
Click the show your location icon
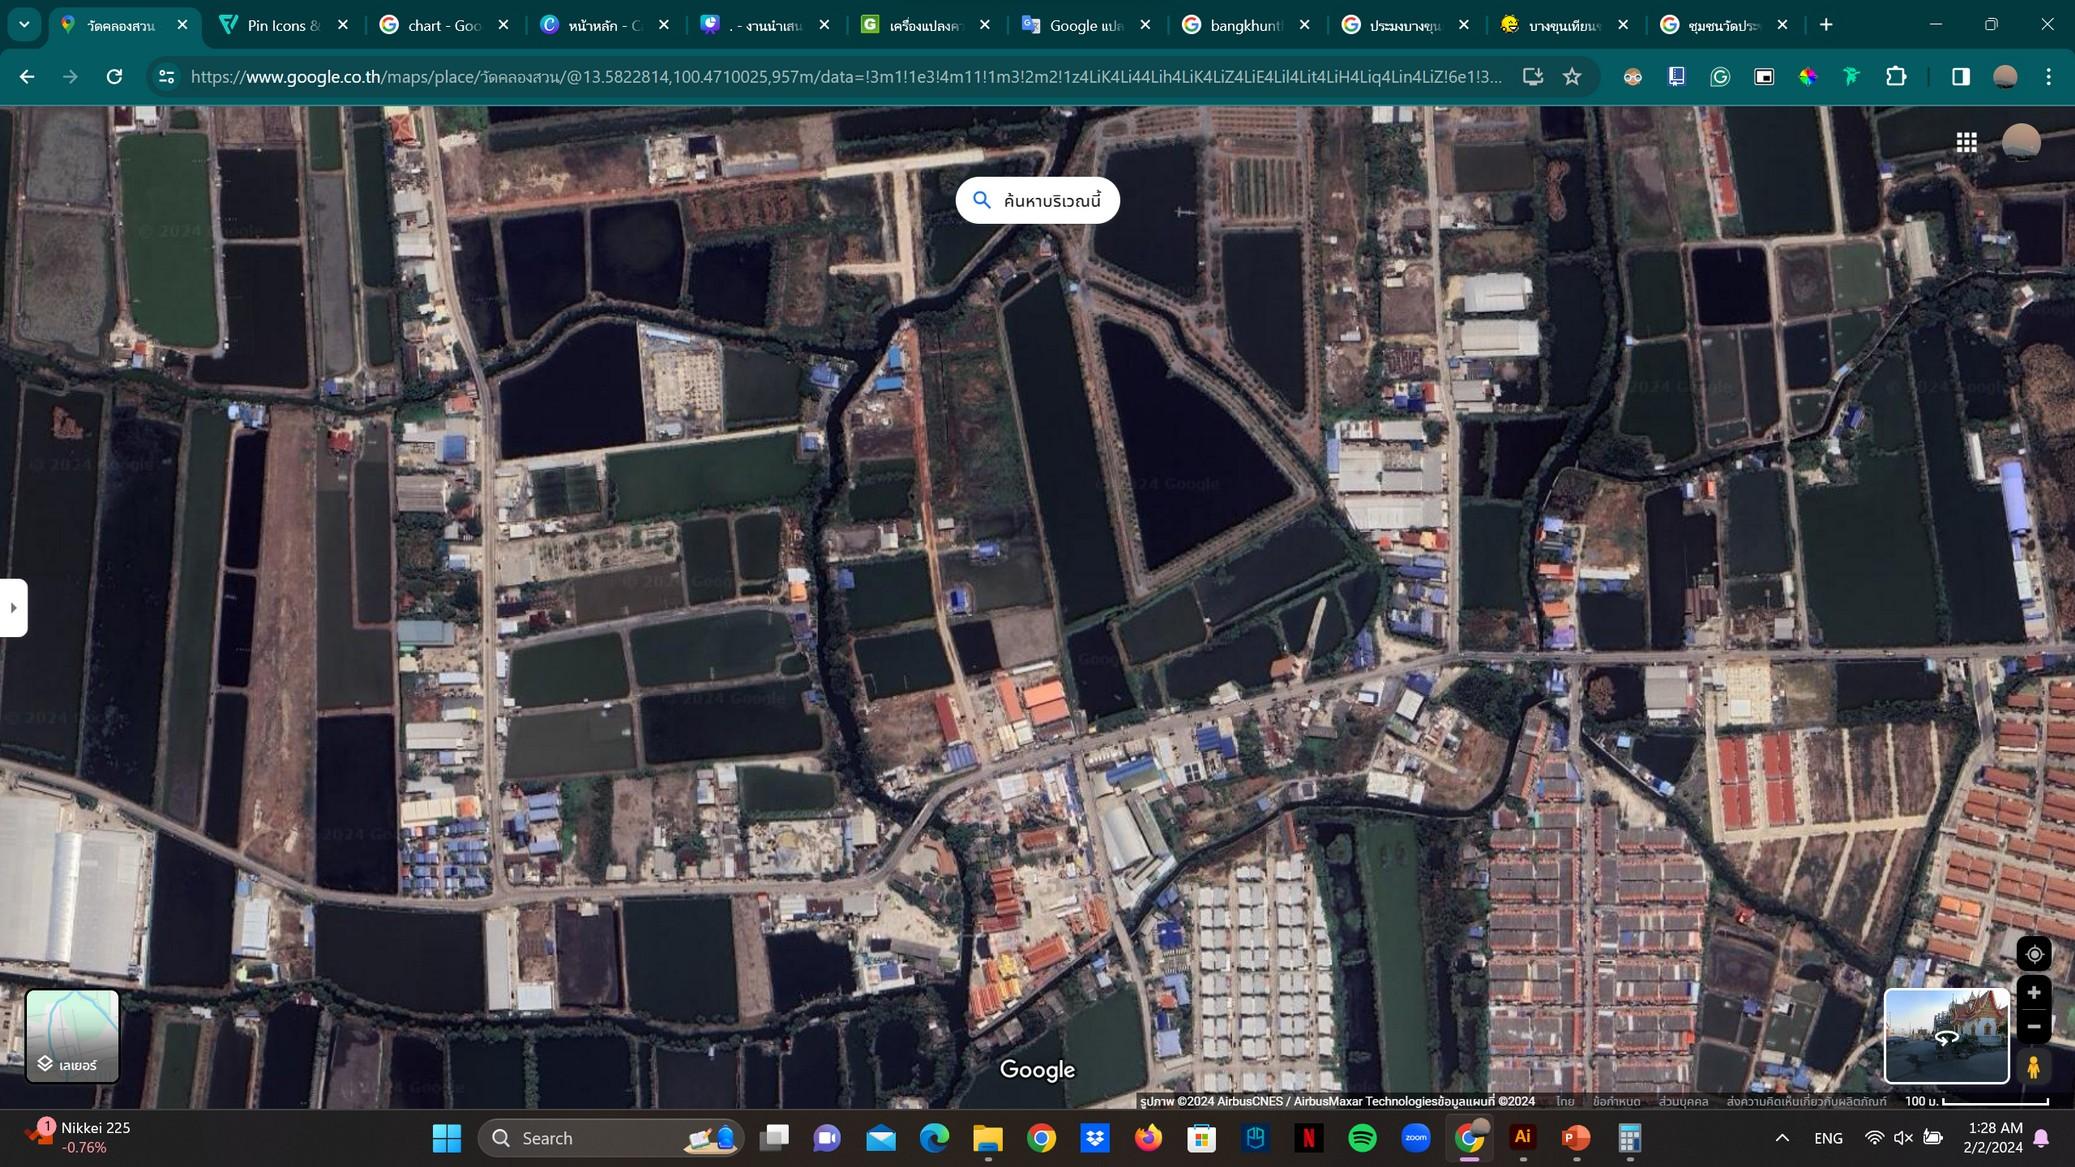pos(2034,954)
